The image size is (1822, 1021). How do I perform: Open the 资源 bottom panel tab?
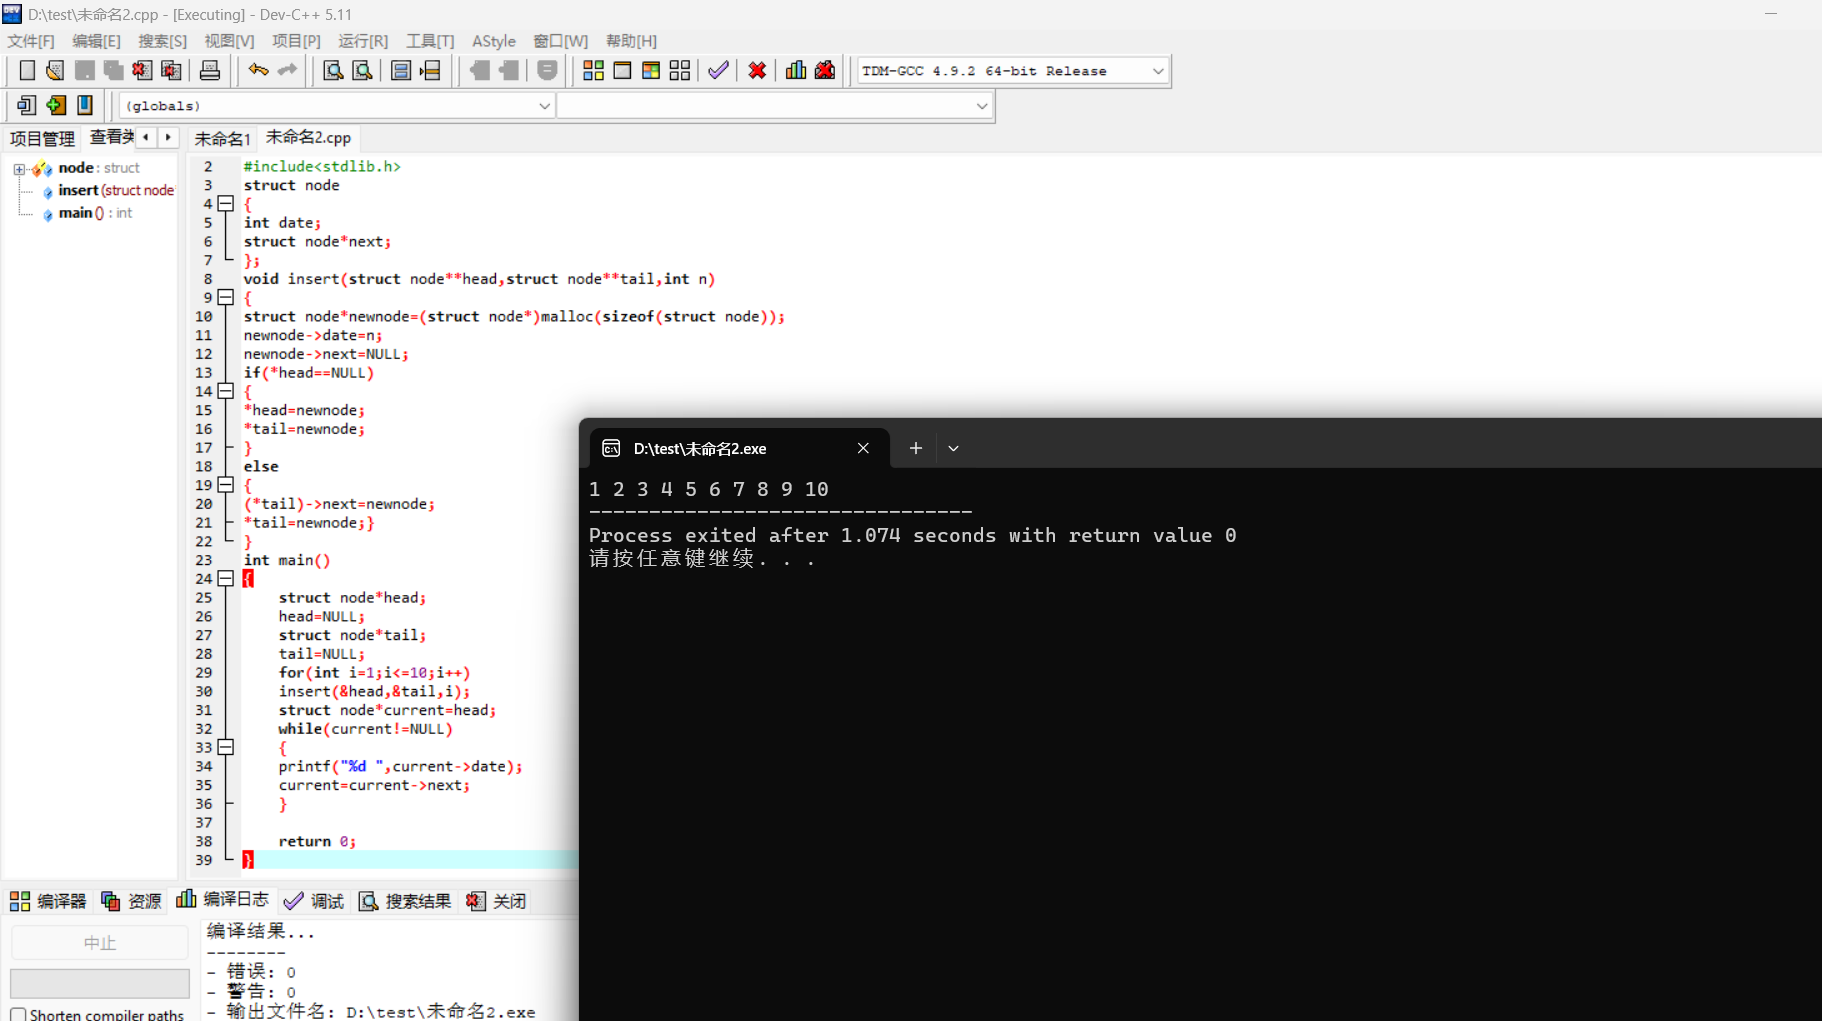click(x=131, y=901)
